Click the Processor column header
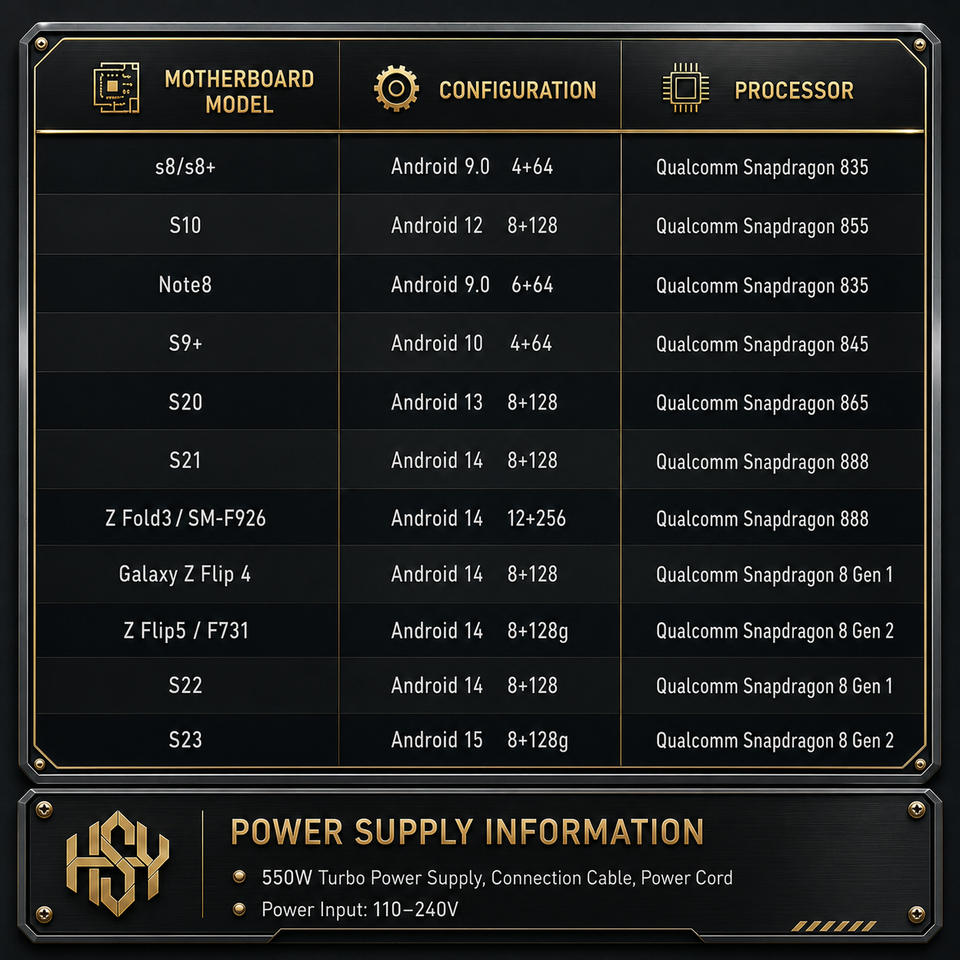Viewport: 960px width, 960px height. click(x=794, y=90)
